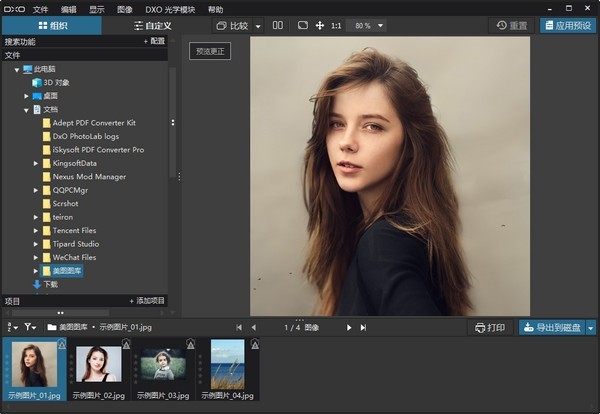The height and width of the screenshot is (414, 600).
Task: Select the Tencent Files folder
Action: tap(74, 230)
